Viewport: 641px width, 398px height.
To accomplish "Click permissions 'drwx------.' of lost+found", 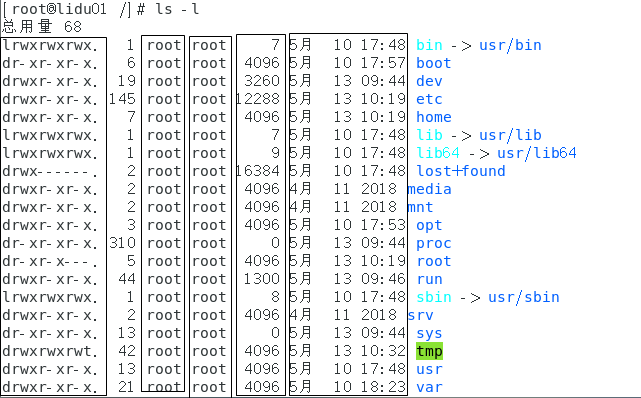I will click(50, 171).
